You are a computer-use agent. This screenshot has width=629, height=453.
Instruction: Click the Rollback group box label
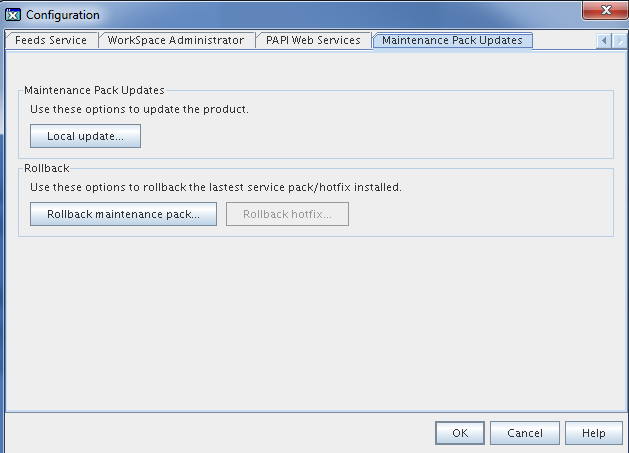47,168
